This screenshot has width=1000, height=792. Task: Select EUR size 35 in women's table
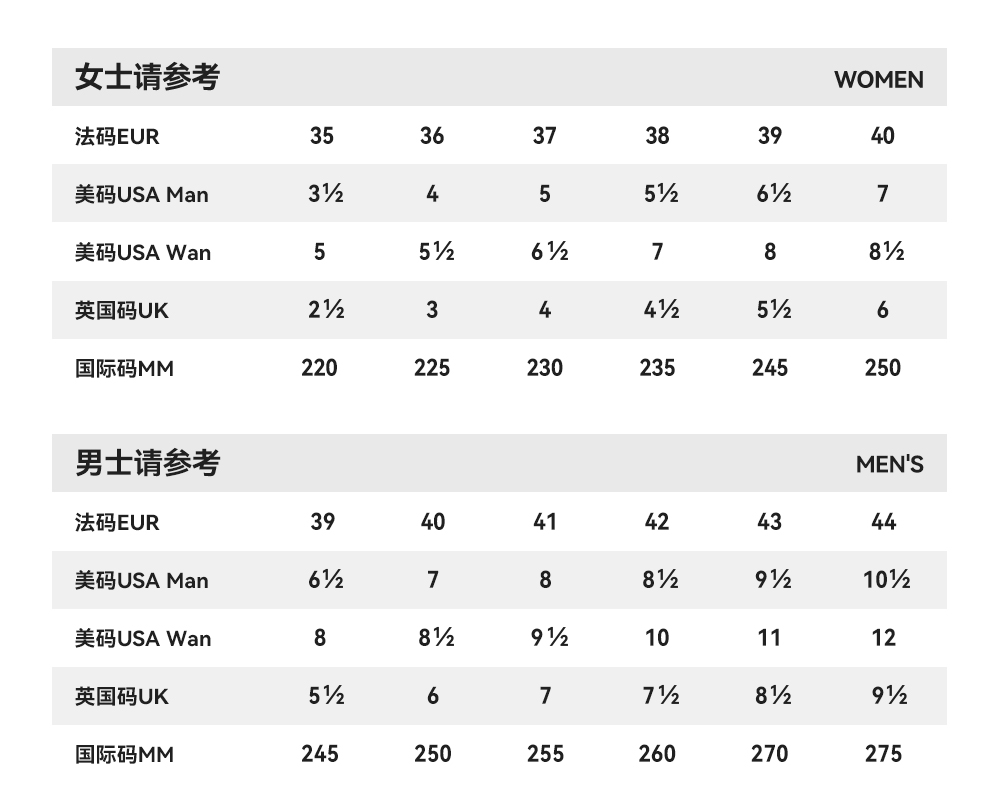click(x=321, y=136)
